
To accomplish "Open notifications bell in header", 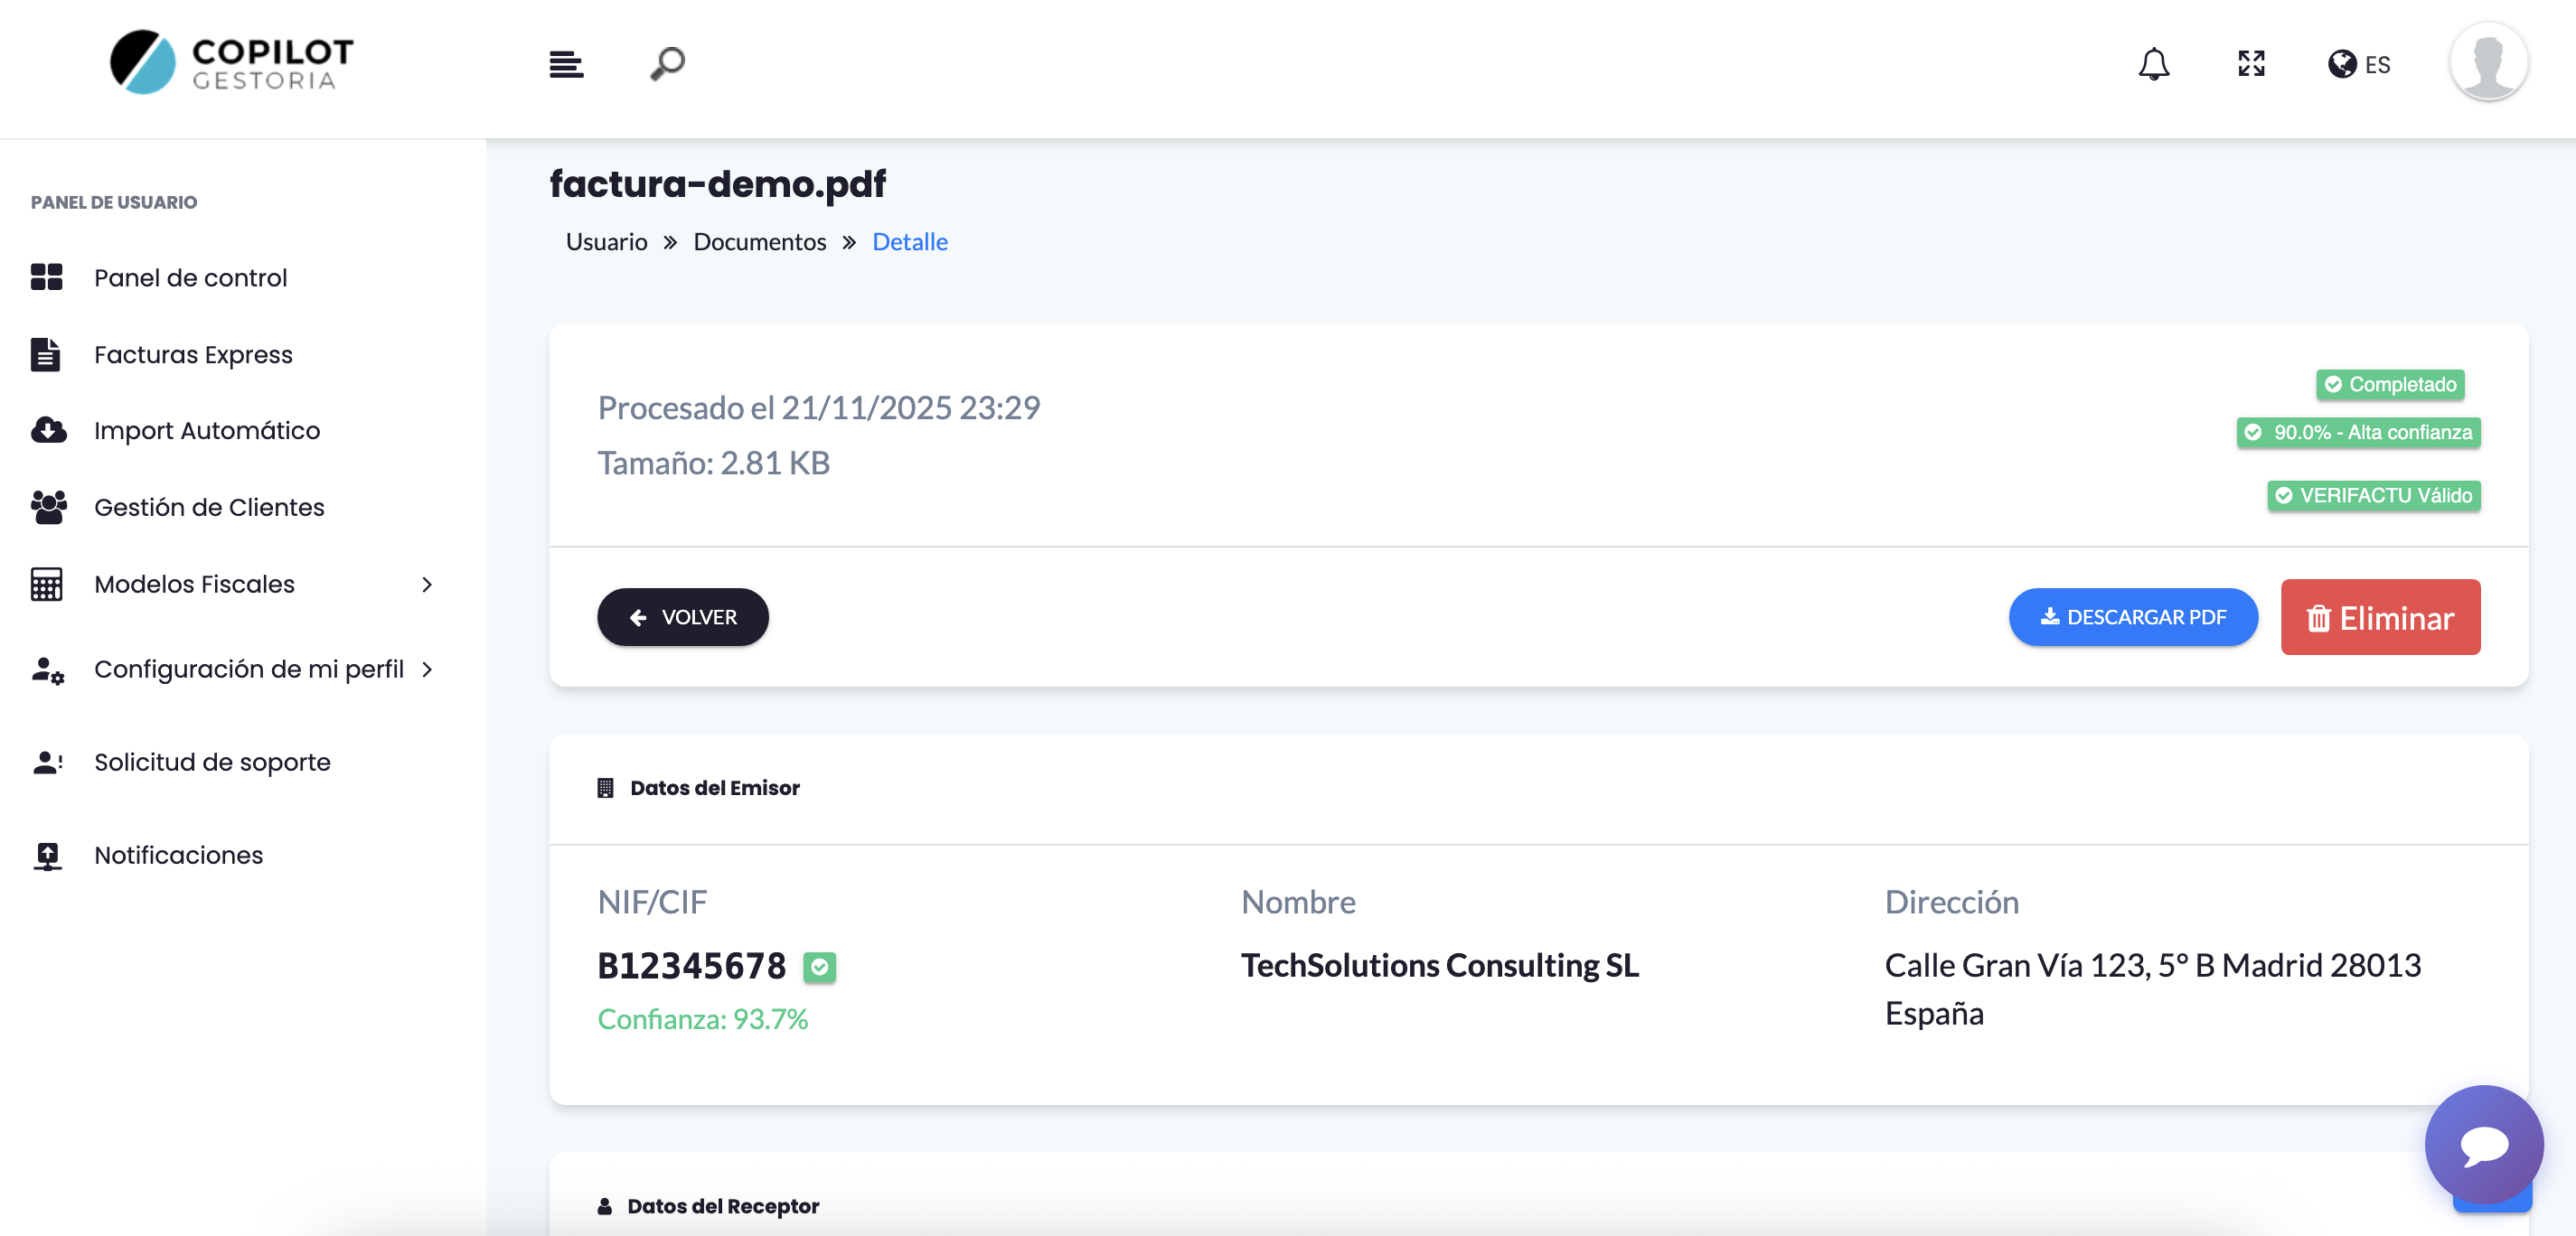I will click(2153, 64).
